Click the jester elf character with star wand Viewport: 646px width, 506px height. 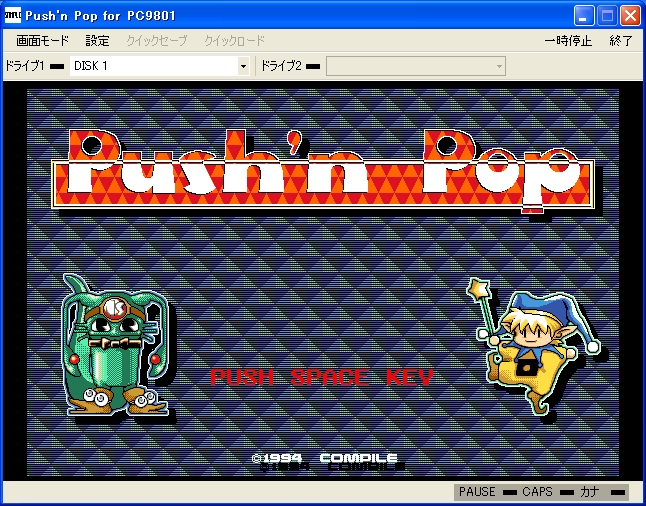click(534, 346)
